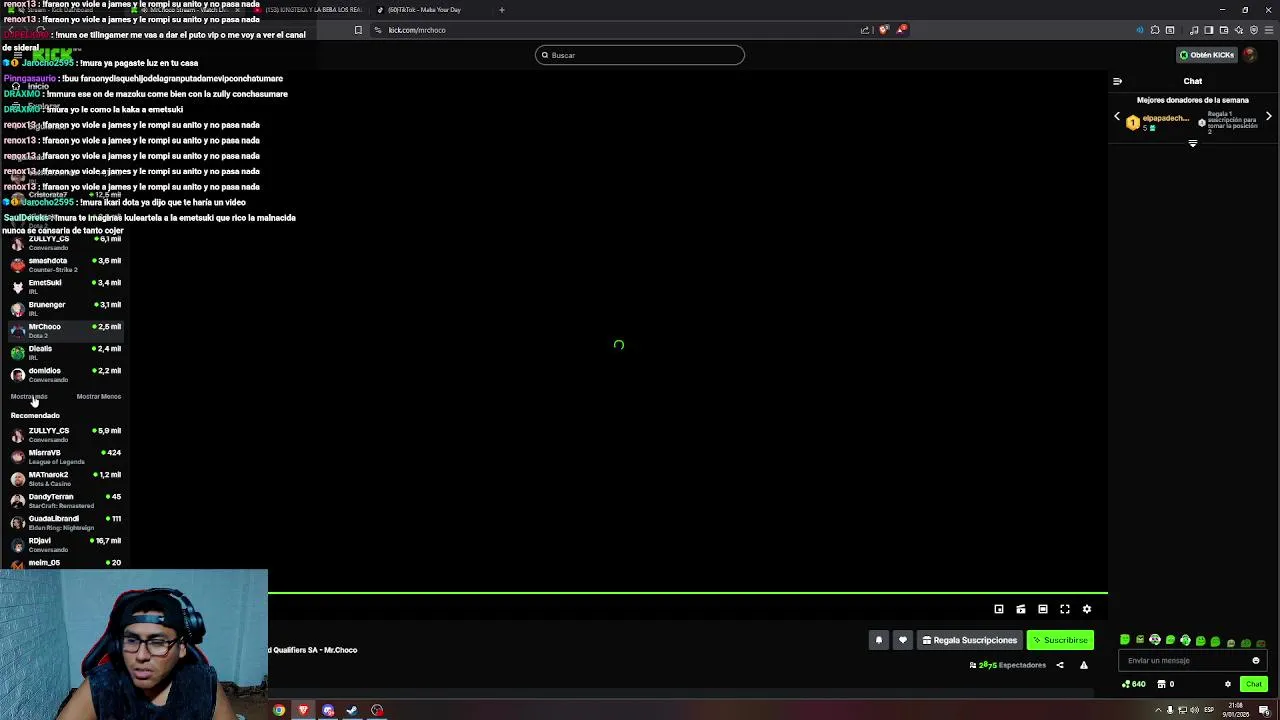Go to next top donor
This screenshot has height=720, width=1280.
tap(1269, 117)
